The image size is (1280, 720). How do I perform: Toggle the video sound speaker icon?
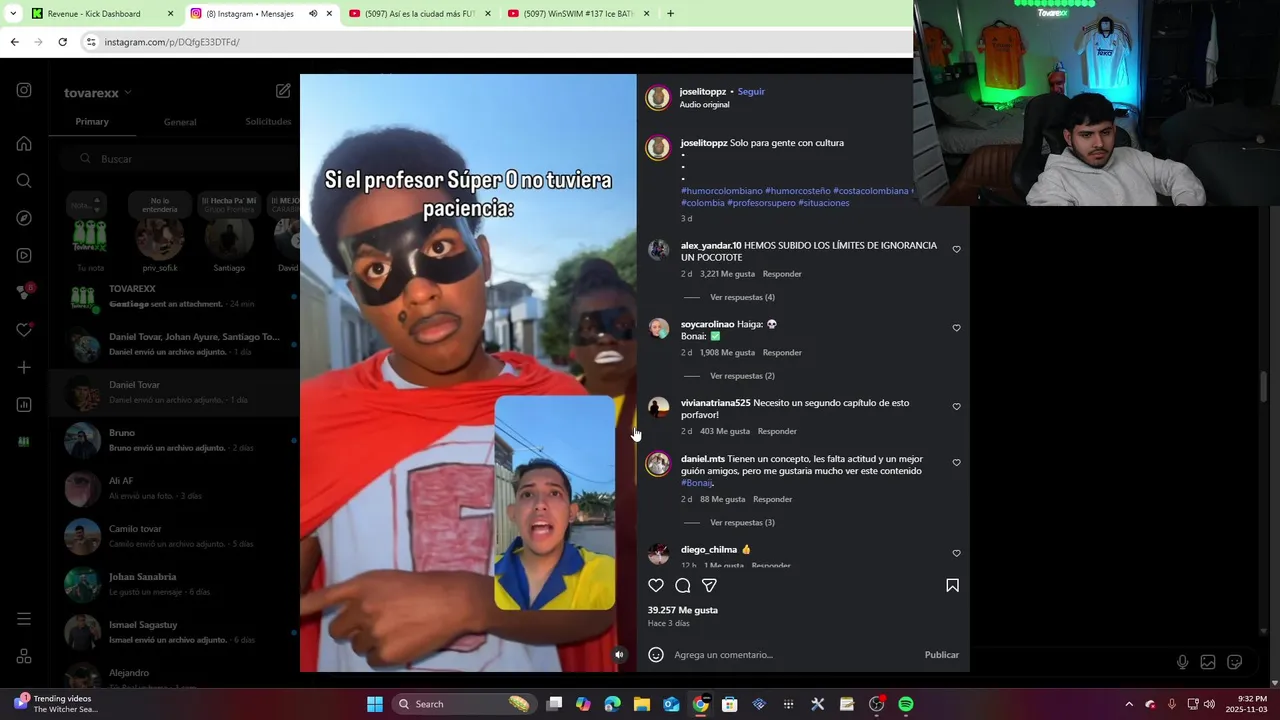point(619,655)
